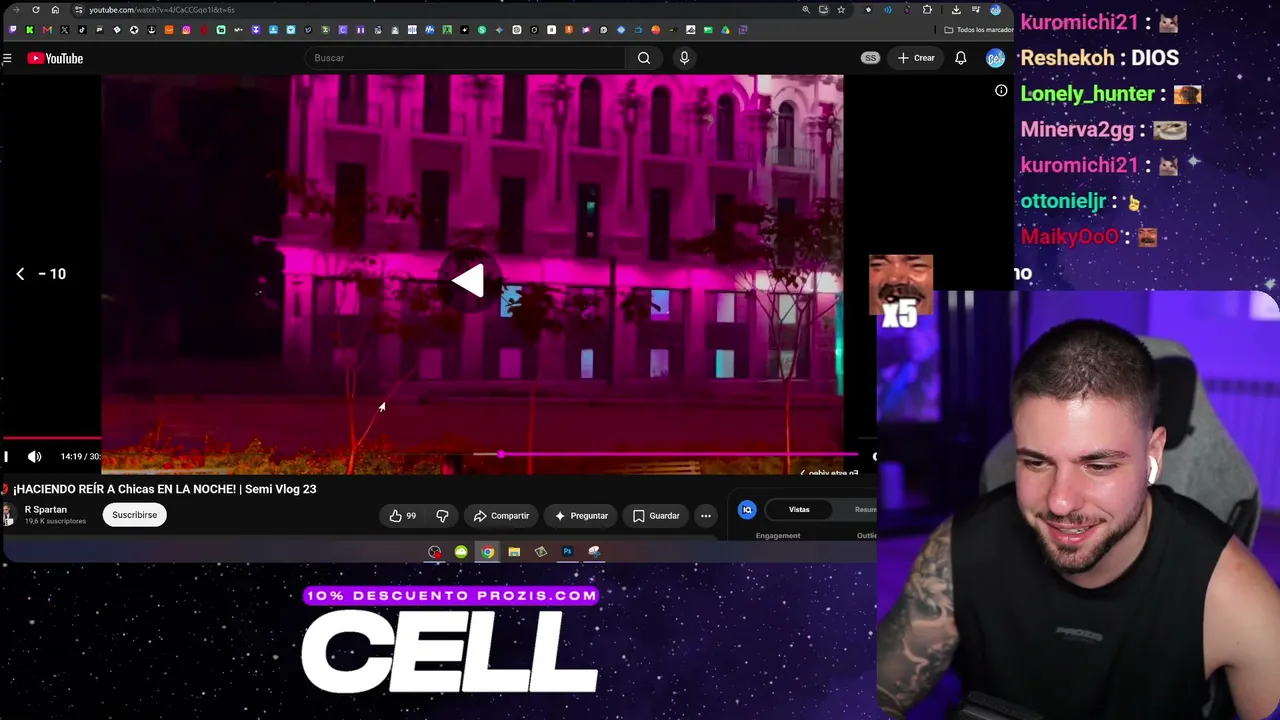Open YouTube notifications bell

tap(960, 58)
